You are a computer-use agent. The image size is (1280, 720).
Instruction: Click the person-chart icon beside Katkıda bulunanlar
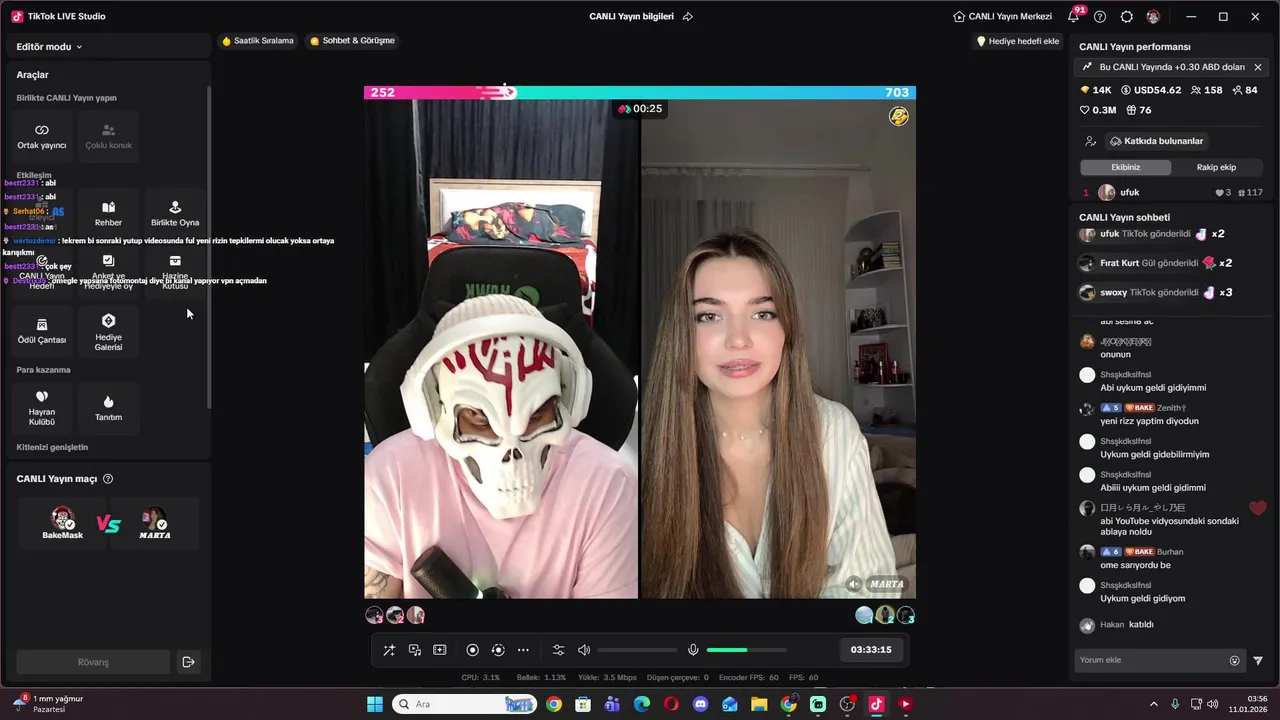(x=1091, y=141)
